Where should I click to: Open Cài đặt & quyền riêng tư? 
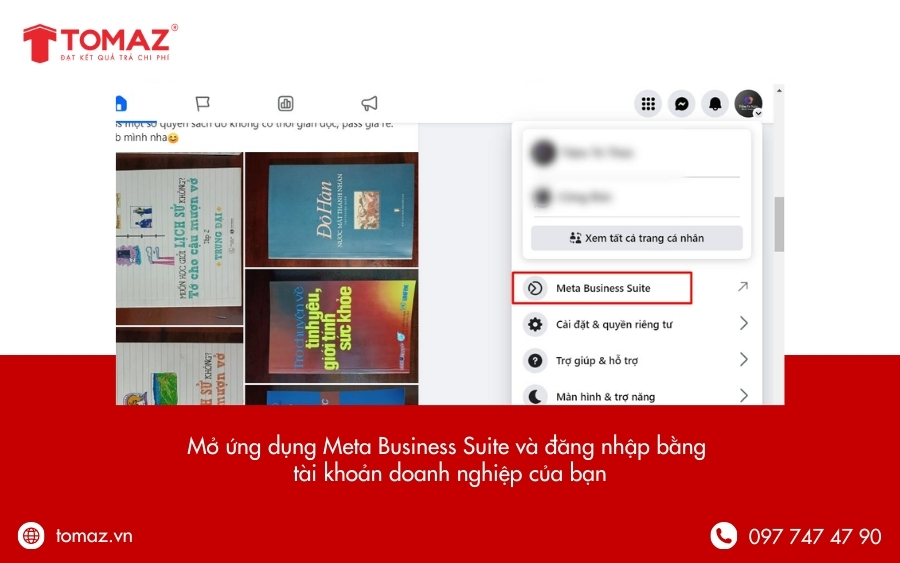coord(637,324)
